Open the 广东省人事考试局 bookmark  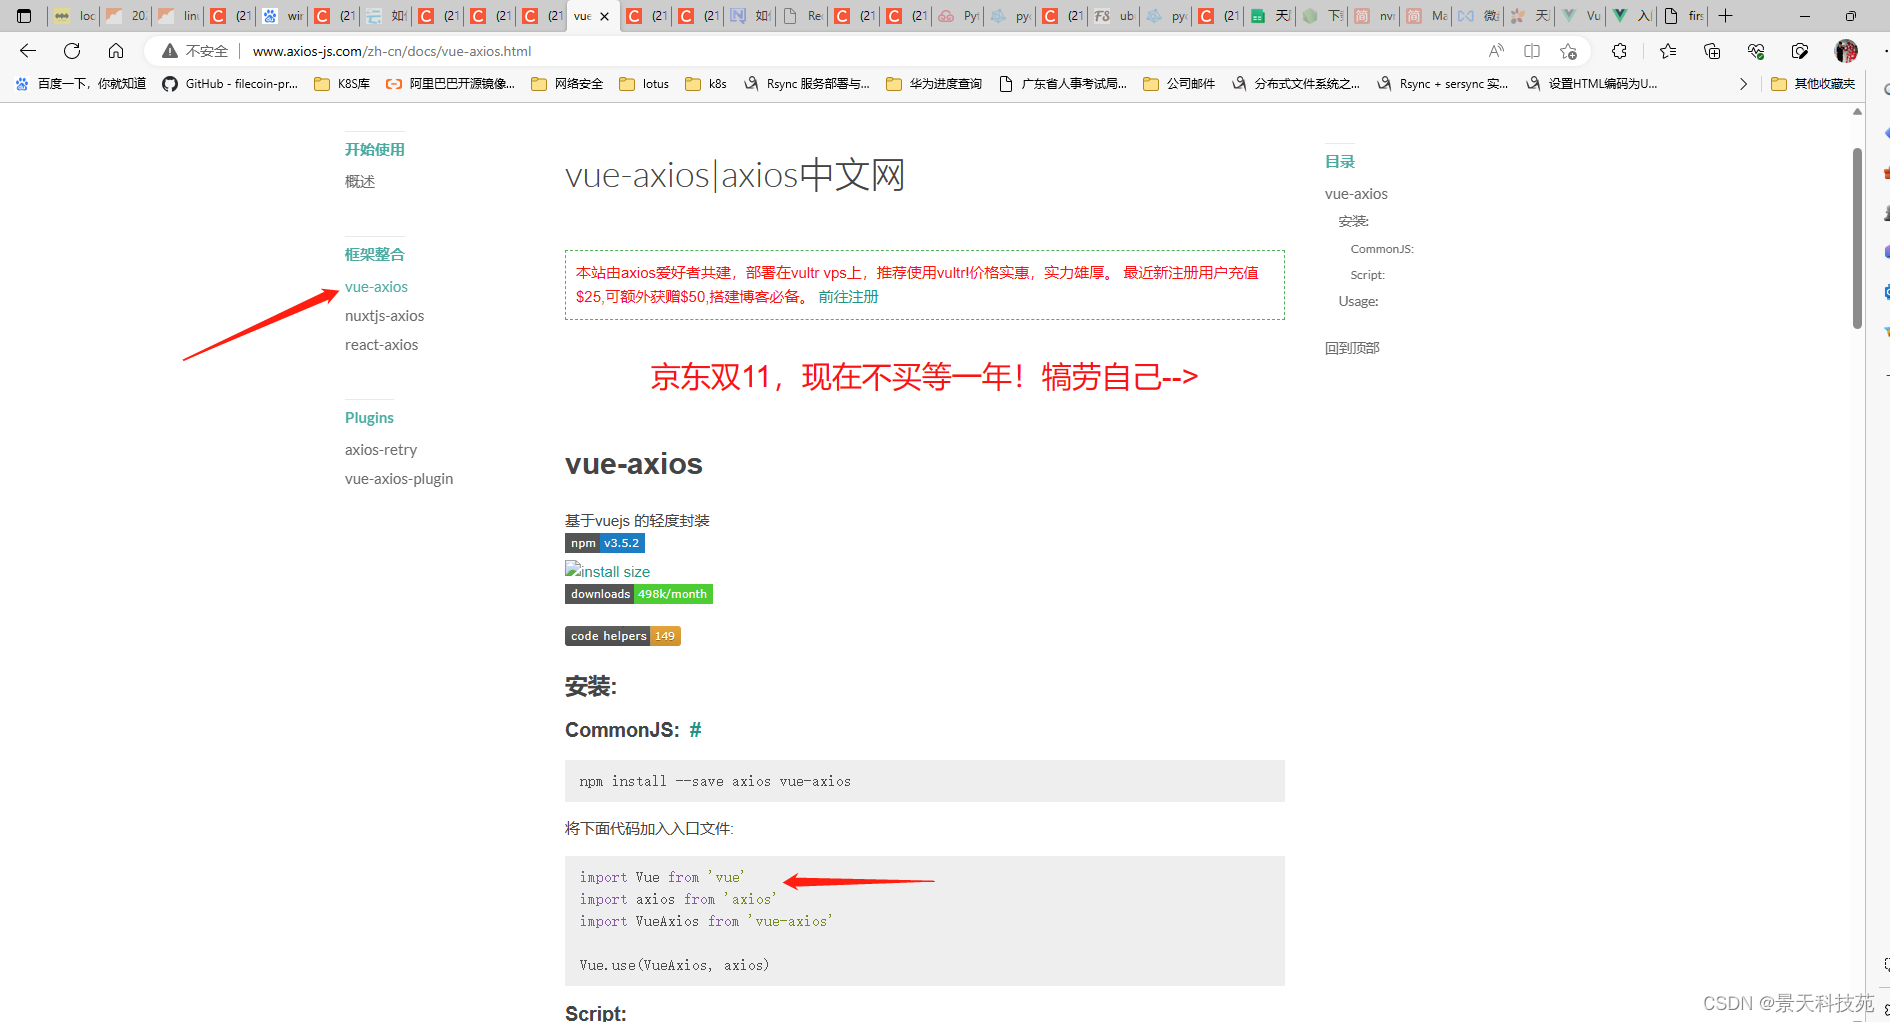coord(1062,84)
